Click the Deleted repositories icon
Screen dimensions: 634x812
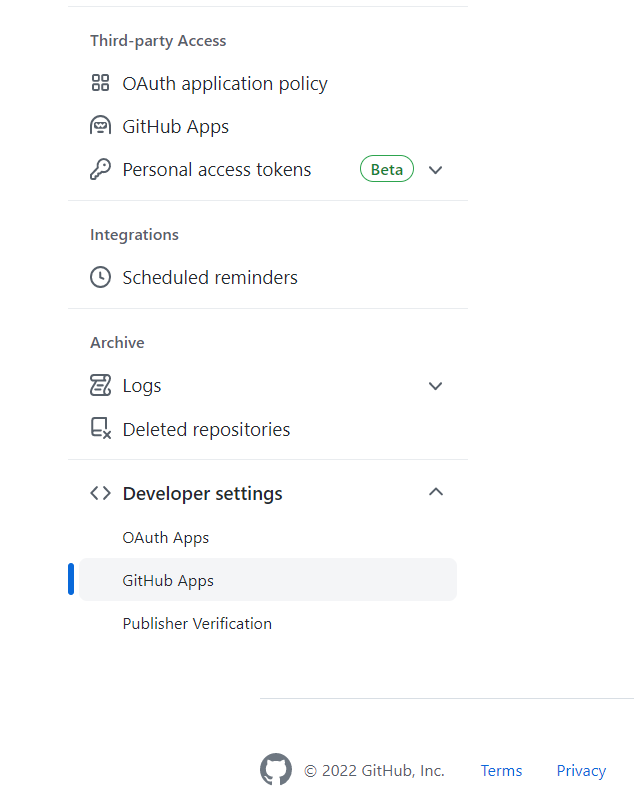click(100, 428)
